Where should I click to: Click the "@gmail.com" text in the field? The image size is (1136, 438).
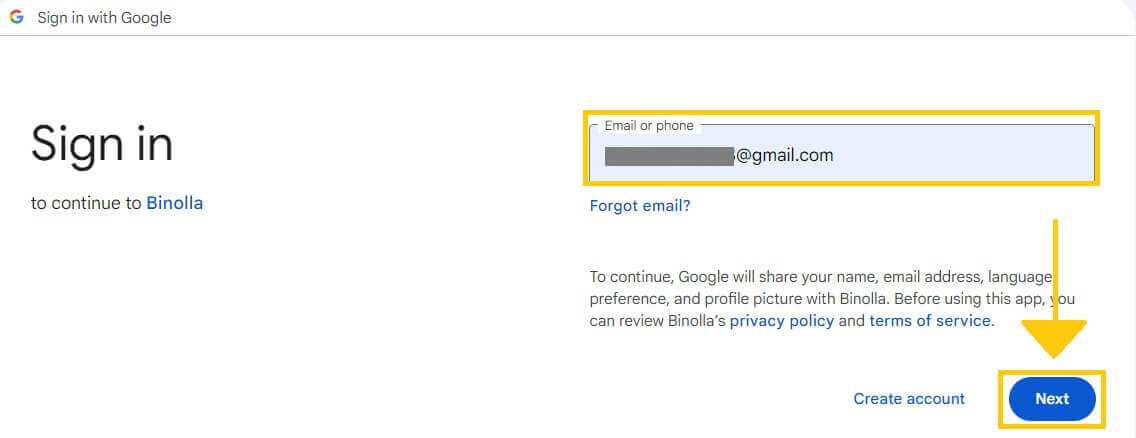click(x=785, y=156)
